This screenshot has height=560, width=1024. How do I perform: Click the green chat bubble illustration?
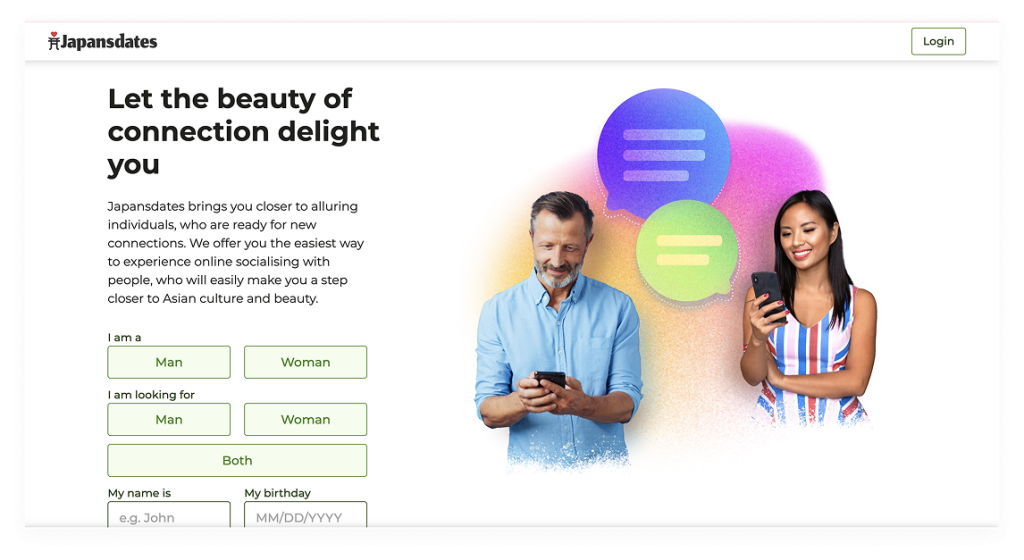687,251
